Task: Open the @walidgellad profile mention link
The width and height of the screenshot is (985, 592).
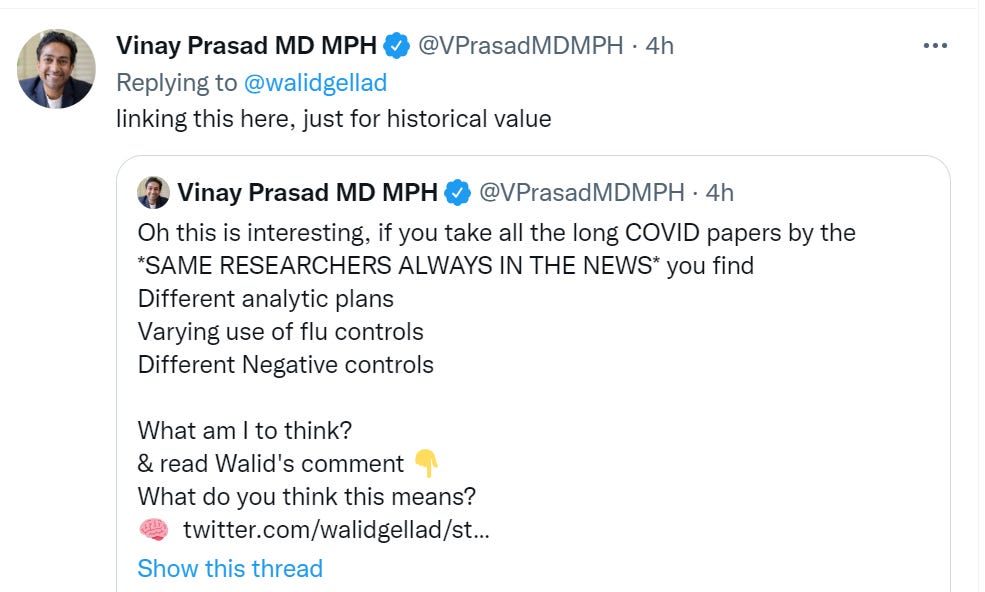Action: click(x=315, y=82)
